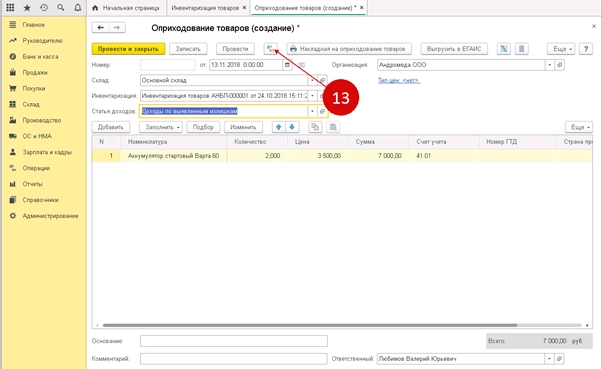Viewport: 602px width, 369px height.
Task: Open Администрирование section
Action: [x=50, y=216]
